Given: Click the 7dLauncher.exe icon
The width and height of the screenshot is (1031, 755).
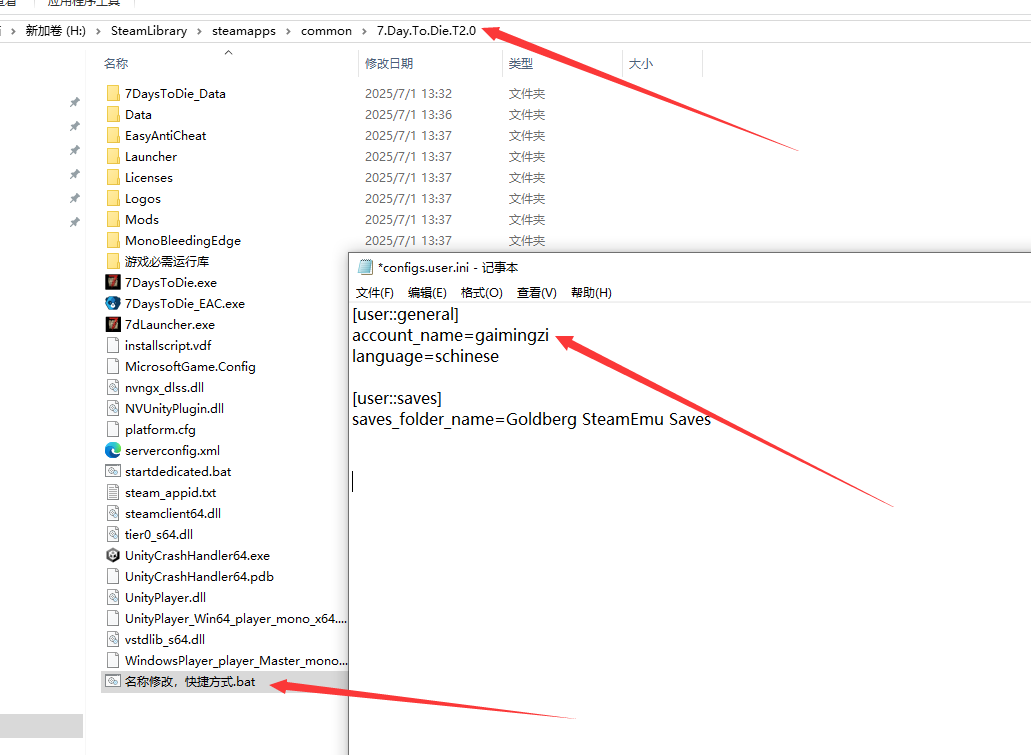Looking at the screenshot, I should tap(113, 325).
